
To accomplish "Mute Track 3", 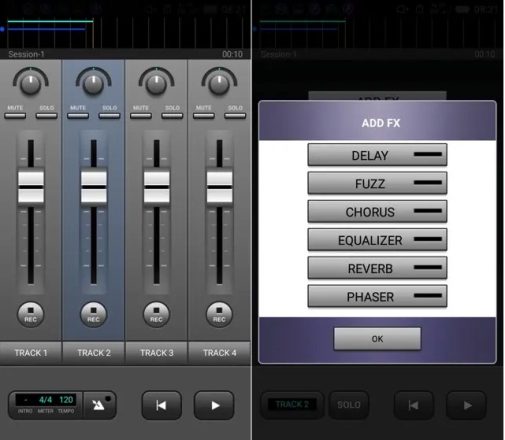I will pyautogui.click(x=141, y=116).
